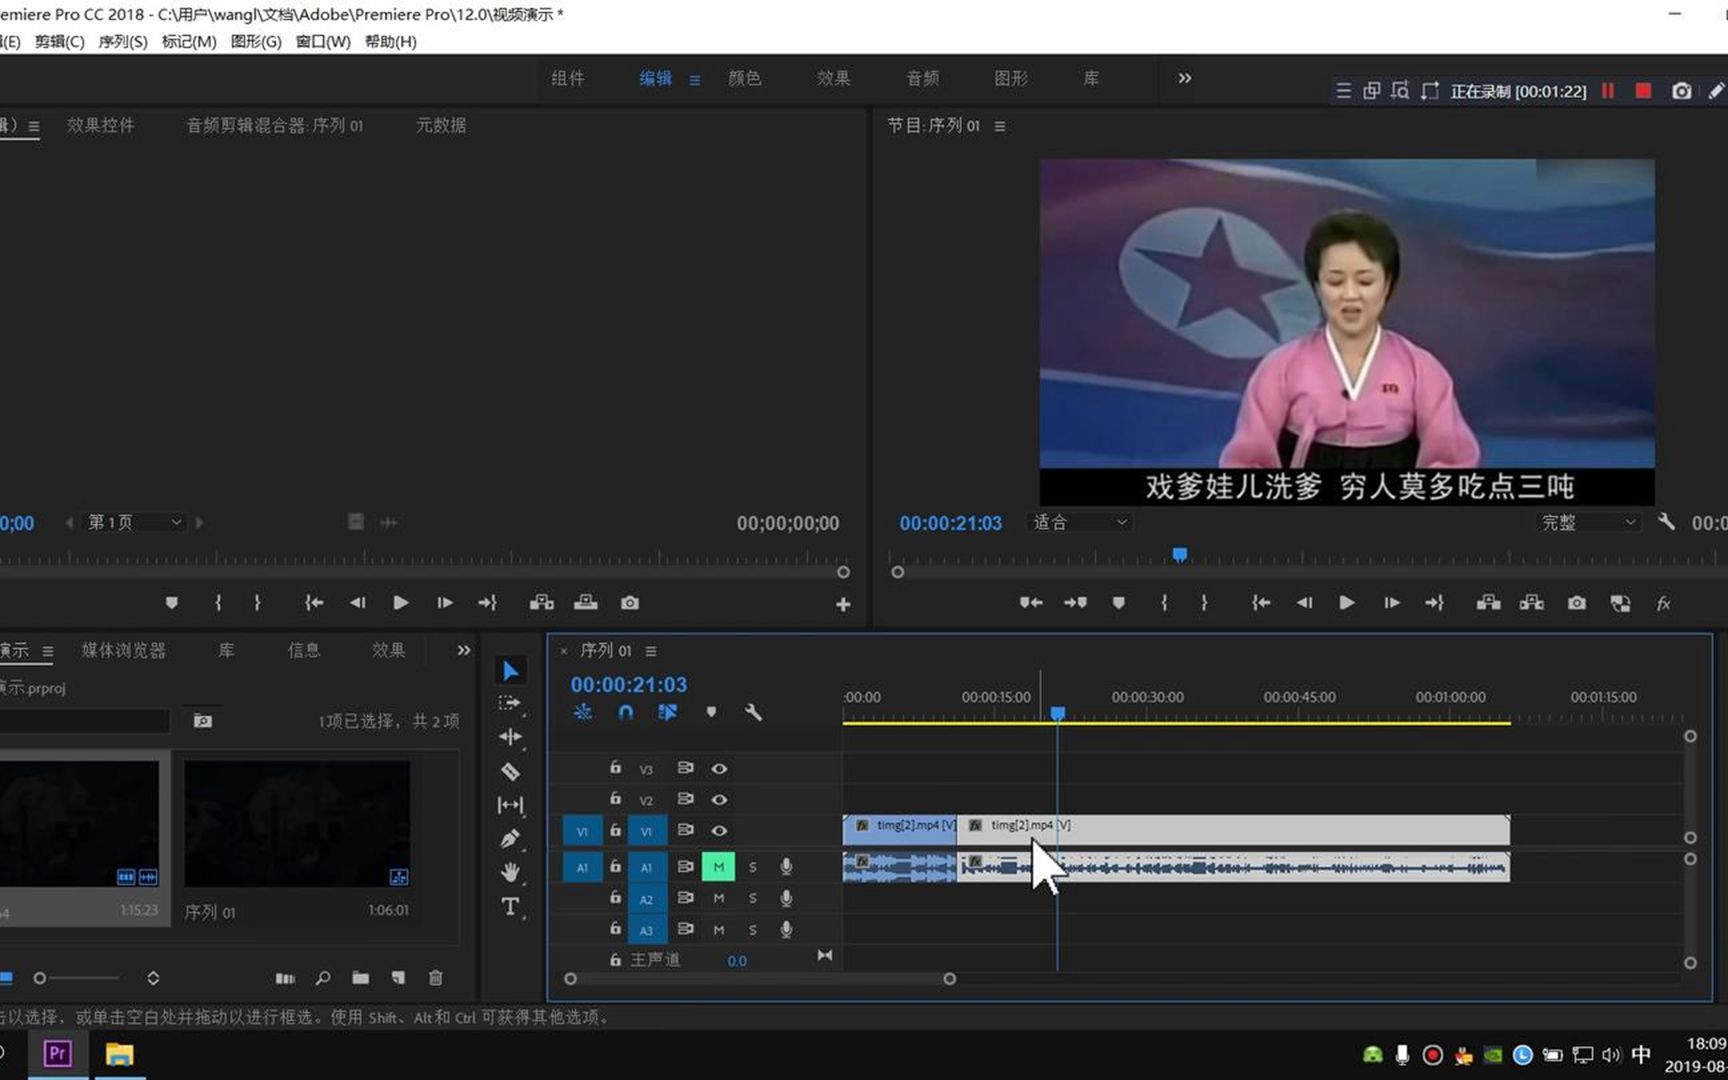Toggle linked selection in timeline
This screenshot has width=1728, height=1080.
click(x=667, y=712)
